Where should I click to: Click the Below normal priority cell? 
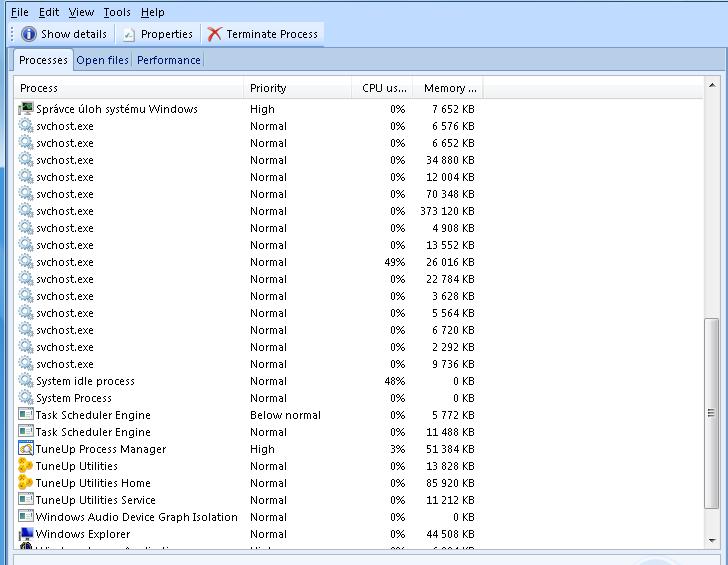[x=285, y=415]
